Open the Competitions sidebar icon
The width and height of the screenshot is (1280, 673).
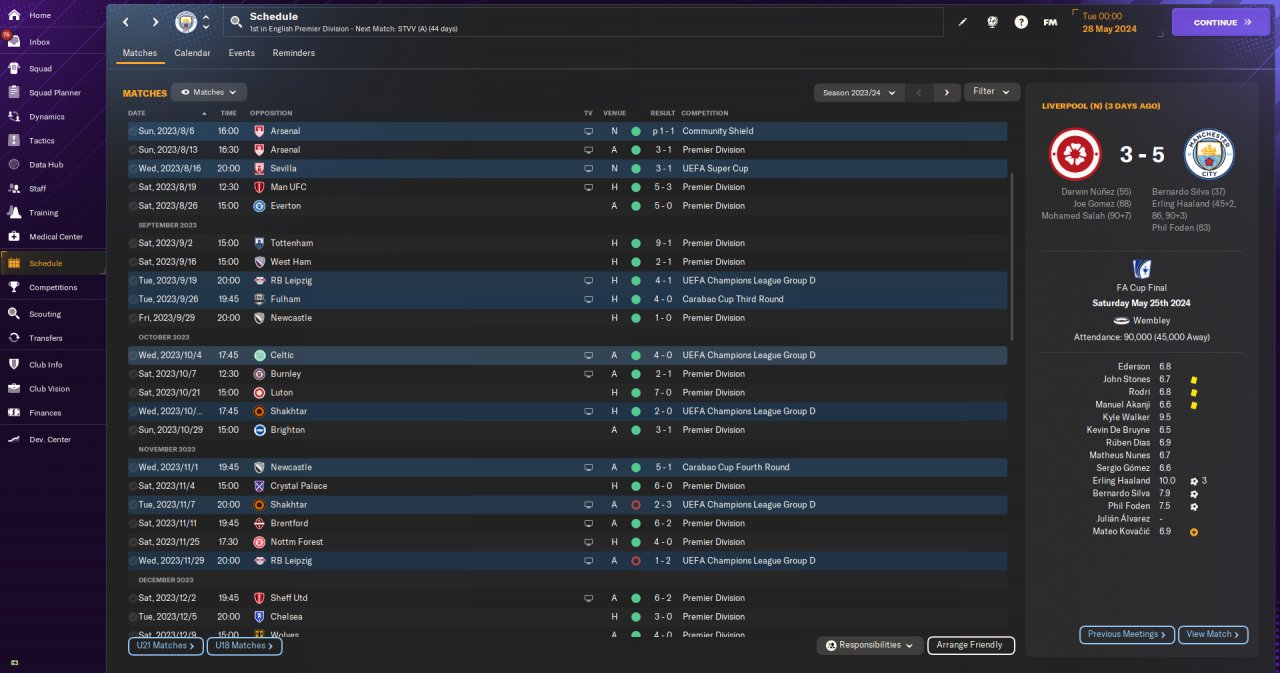[14, 287]
